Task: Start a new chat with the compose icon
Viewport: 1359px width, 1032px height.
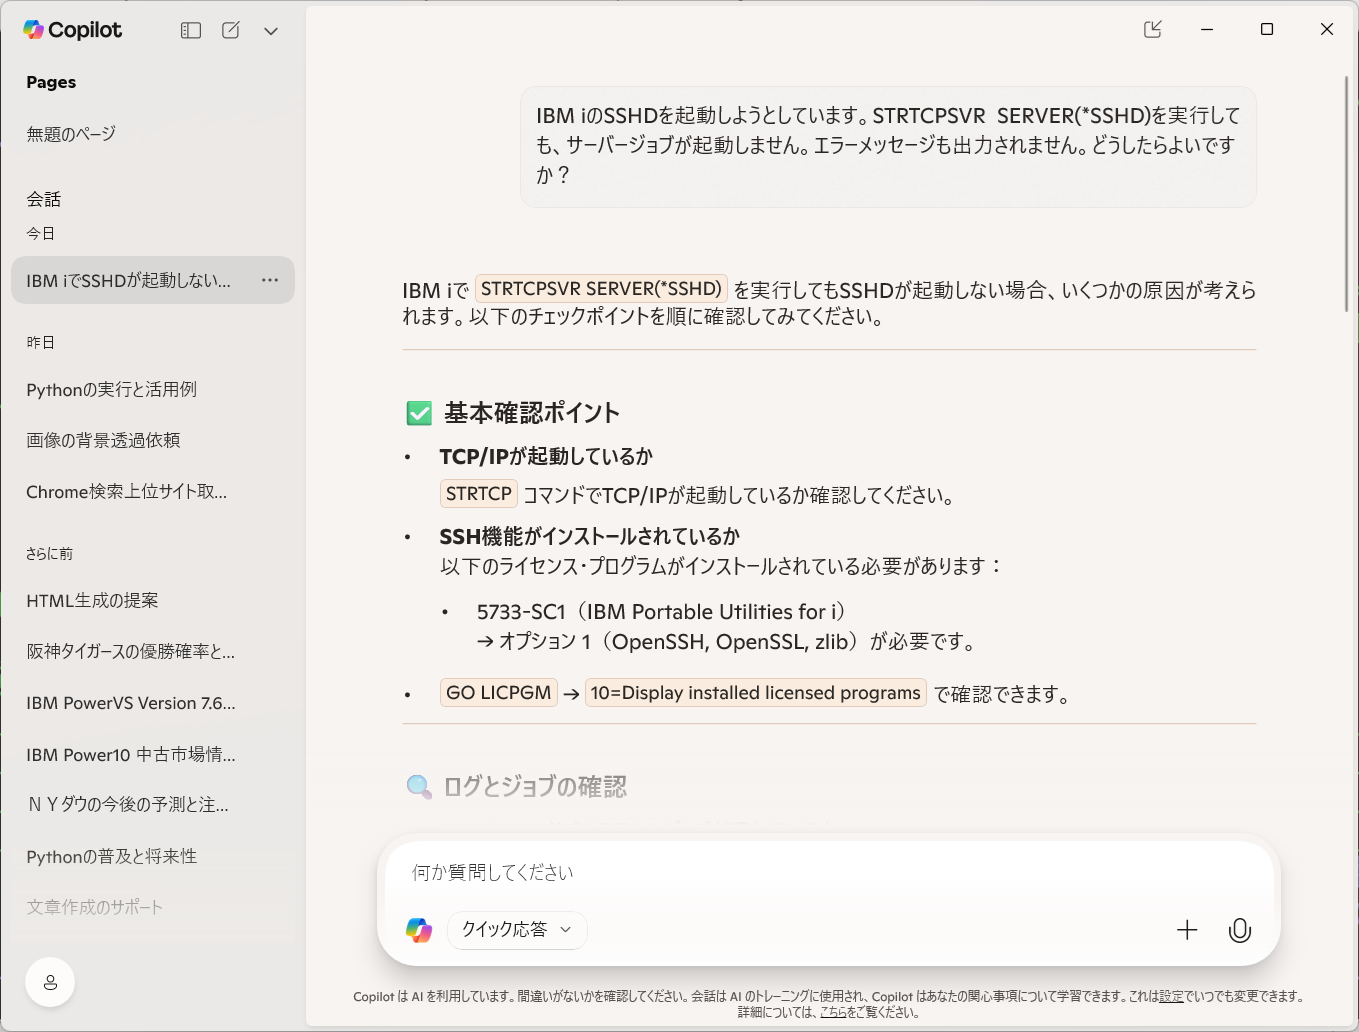Action: click(231, 31)
